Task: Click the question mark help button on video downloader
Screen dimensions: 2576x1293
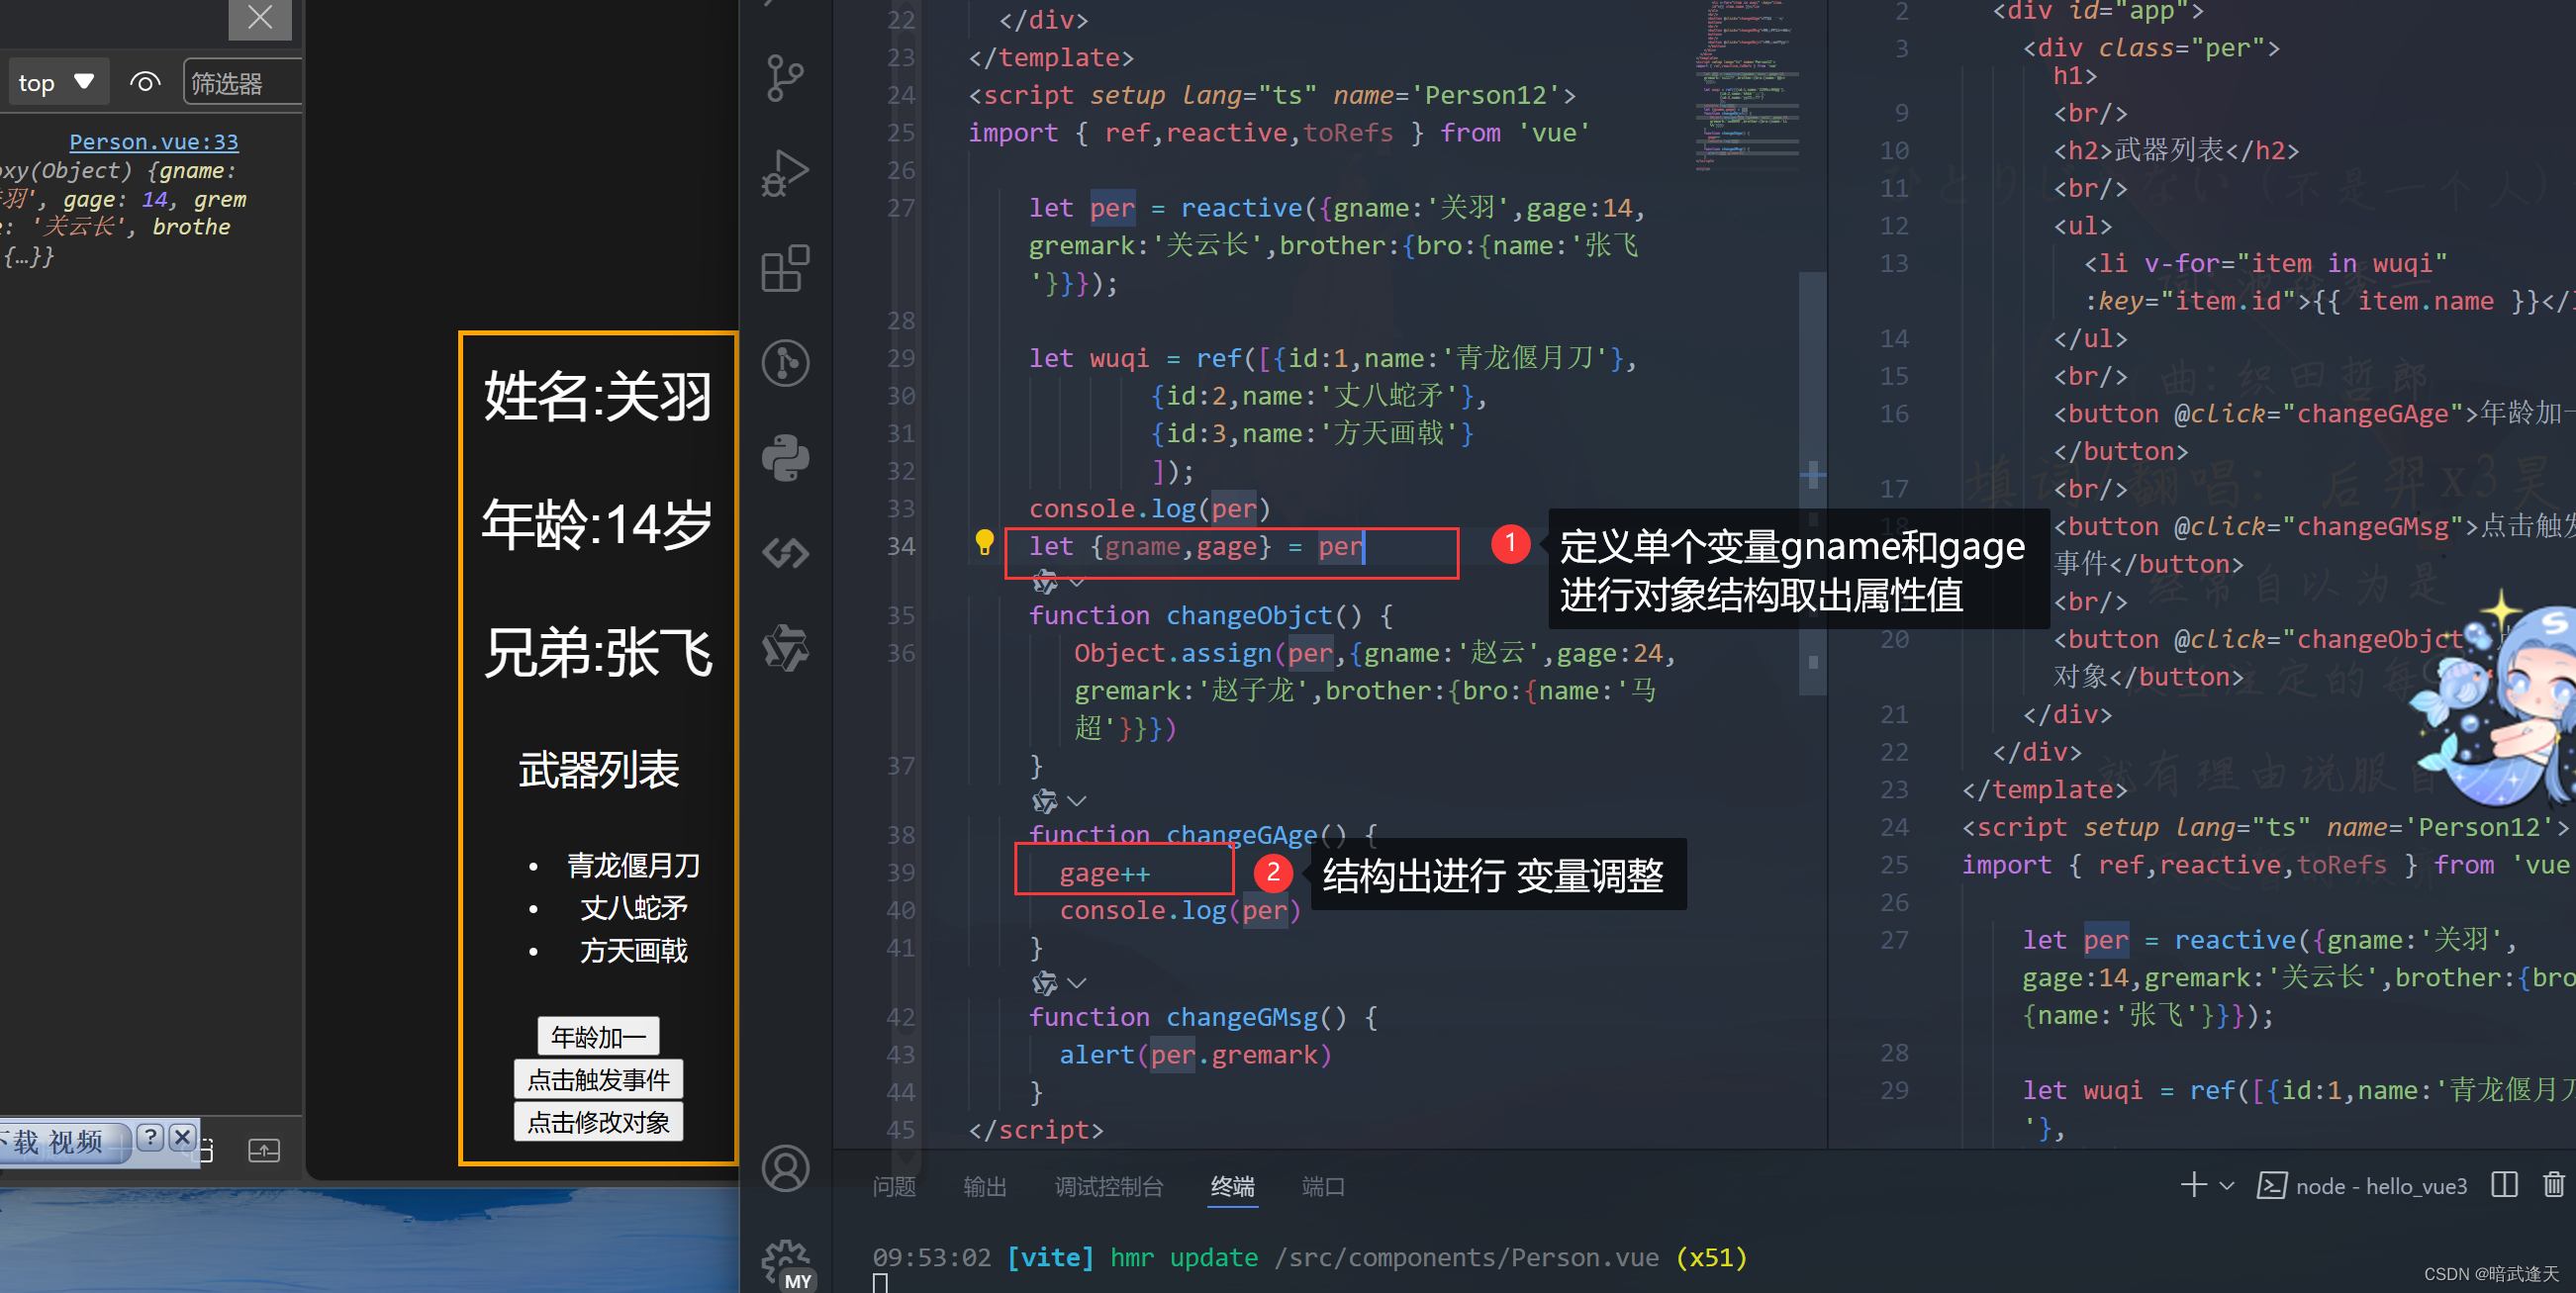Action: tap(150, 1137)
